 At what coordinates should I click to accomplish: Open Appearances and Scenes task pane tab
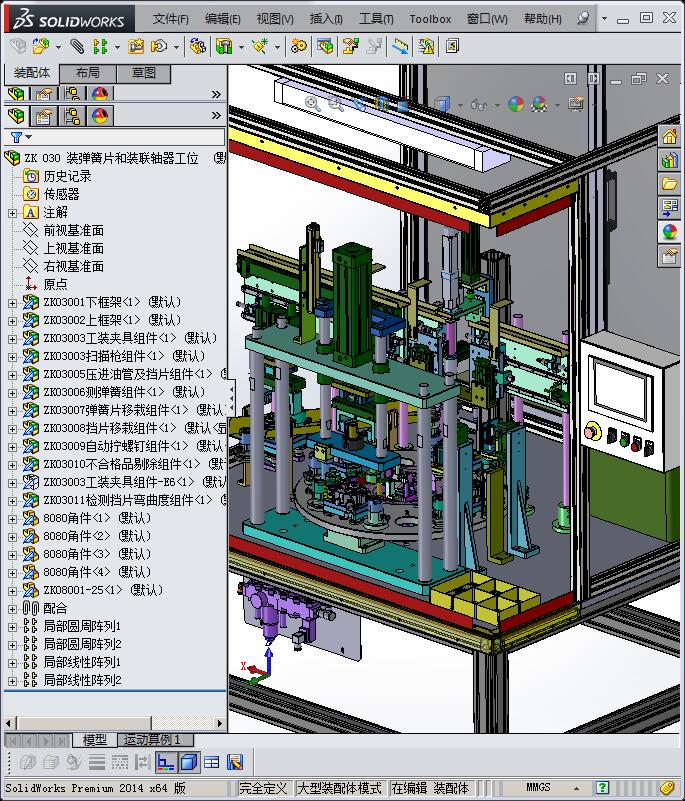[x=669, y=232]
